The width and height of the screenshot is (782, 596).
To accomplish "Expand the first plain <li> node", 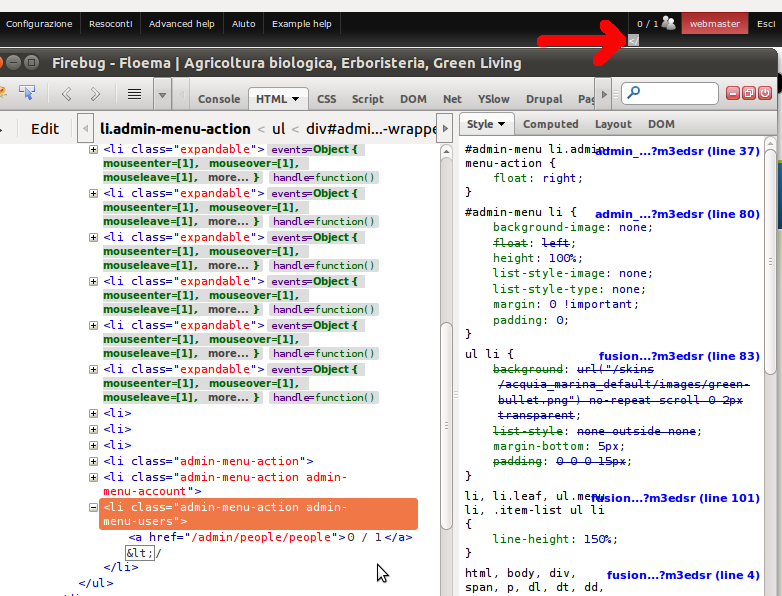I will pyautogui.click(x=93, y=413).
